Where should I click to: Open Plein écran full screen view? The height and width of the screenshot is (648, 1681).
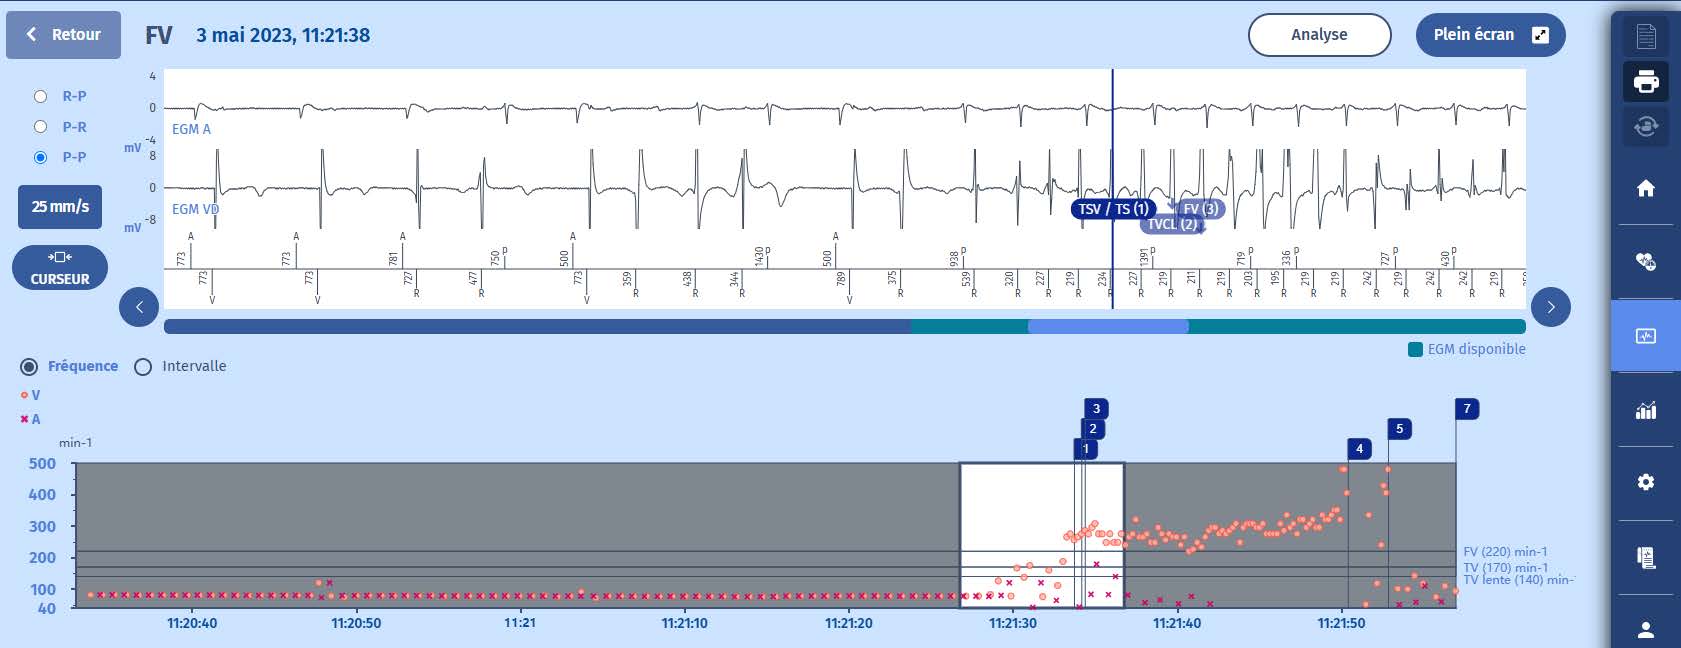(x=1490, y=35)
